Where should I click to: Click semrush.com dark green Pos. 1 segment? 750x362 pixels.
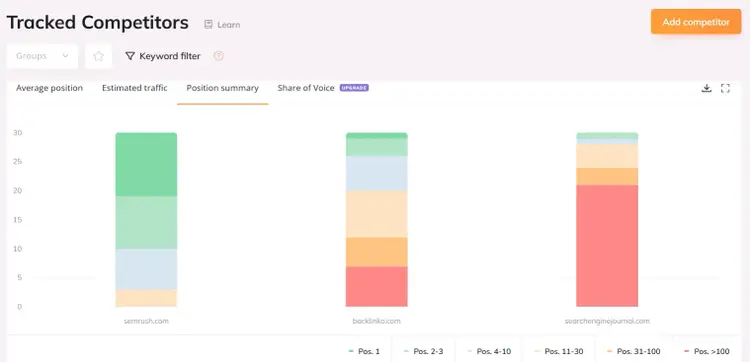146,164
